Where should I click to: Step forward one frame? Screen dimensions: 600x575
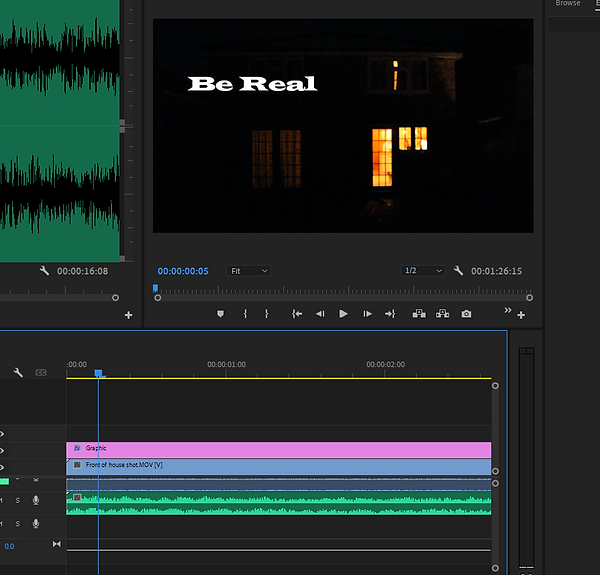[367, 314]
